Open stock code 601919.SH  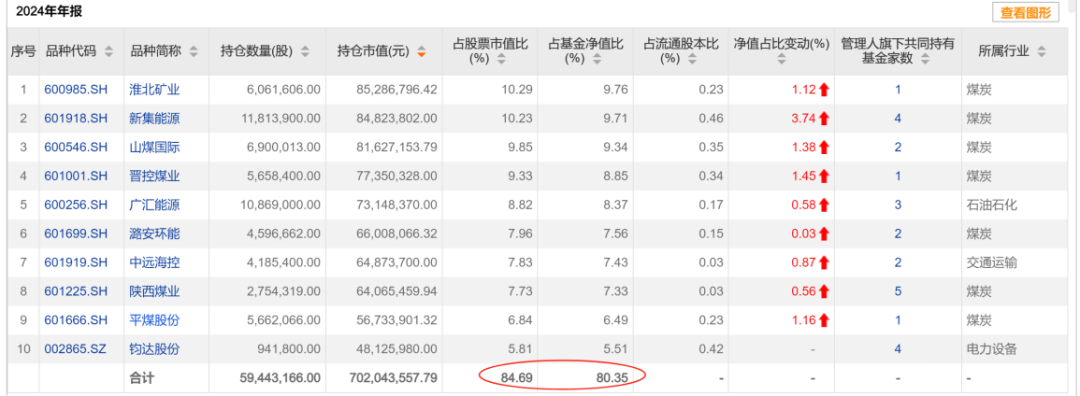(x=76, y=263)
